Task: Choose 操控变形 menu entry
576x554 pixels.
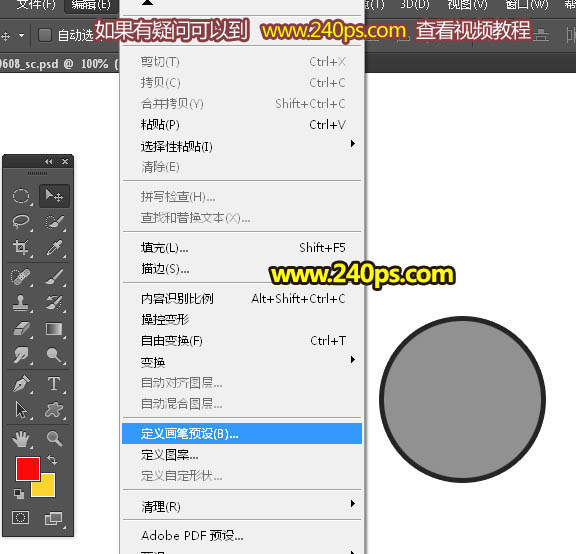Action: tap(242, 320)
